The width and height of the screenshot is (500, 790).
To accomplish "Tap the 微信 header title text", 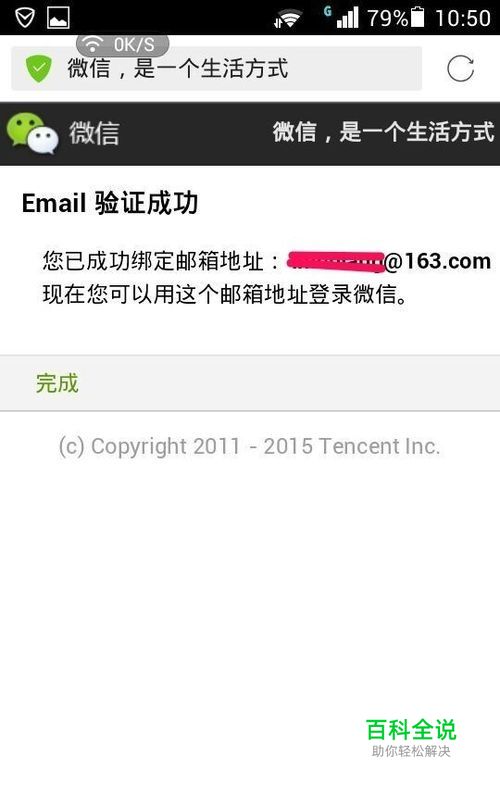I will [x=94, y=134].
